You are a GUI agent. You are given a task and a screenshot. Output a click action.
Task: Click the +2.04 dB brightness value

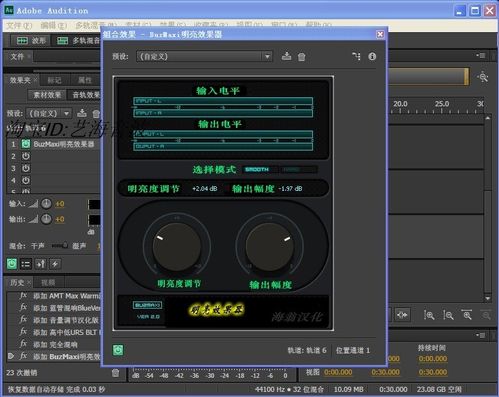point(205,189)
